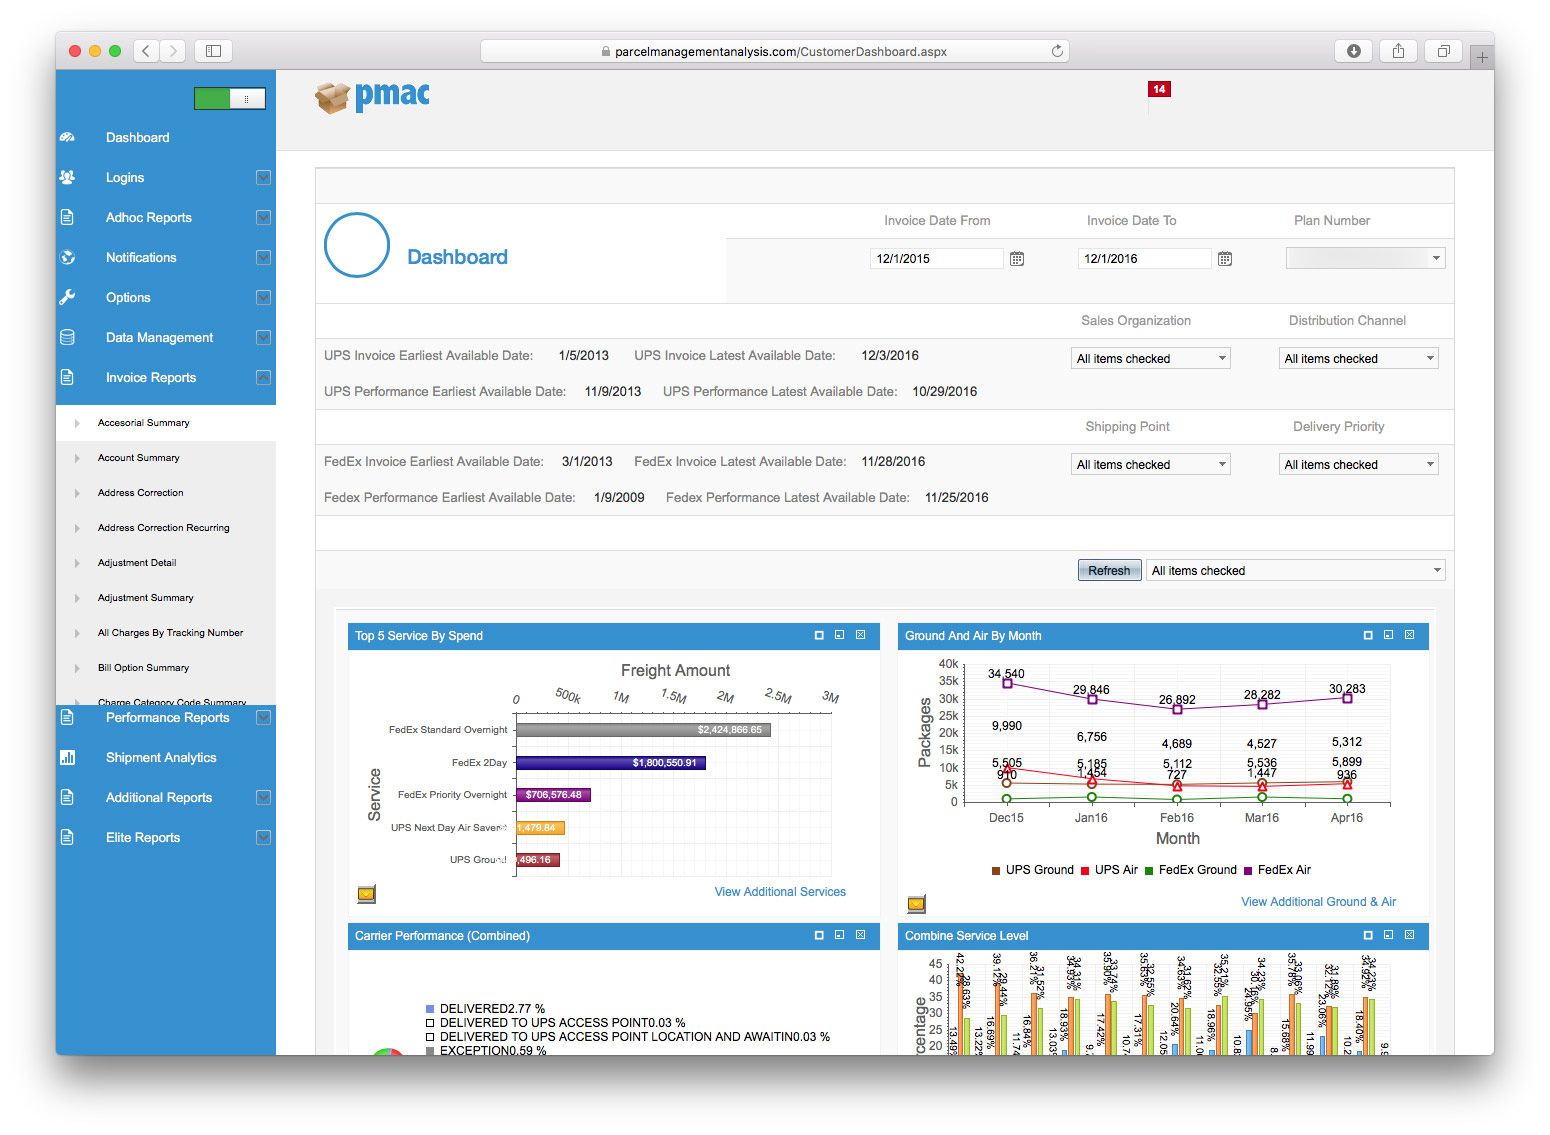The height and width of the screenshot is (1135, 1550).
Task: Click the Refresh button
Action: pyautogui.click(x=1109, y=570)
